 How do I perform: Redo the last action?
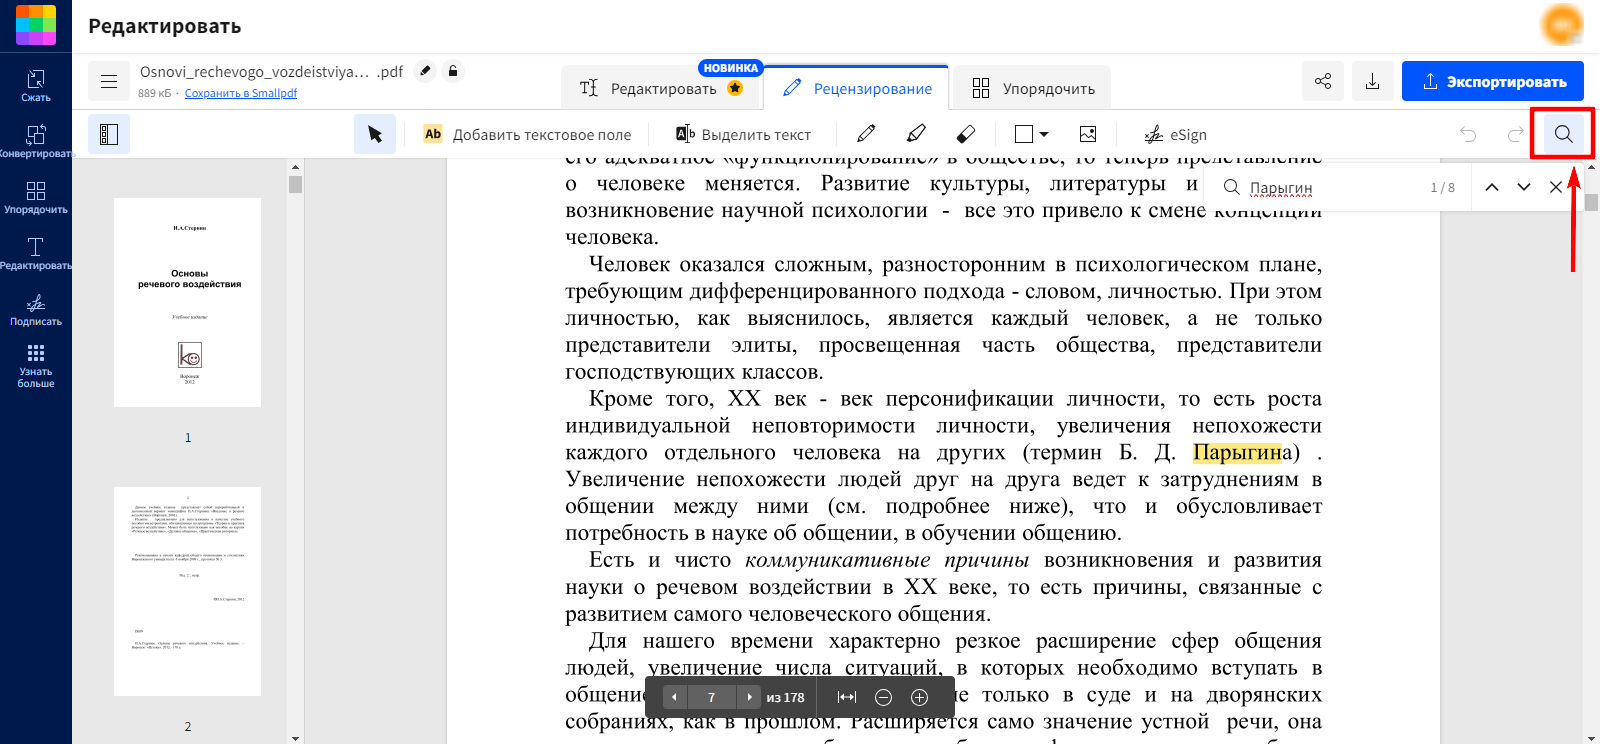point(1516,134)
